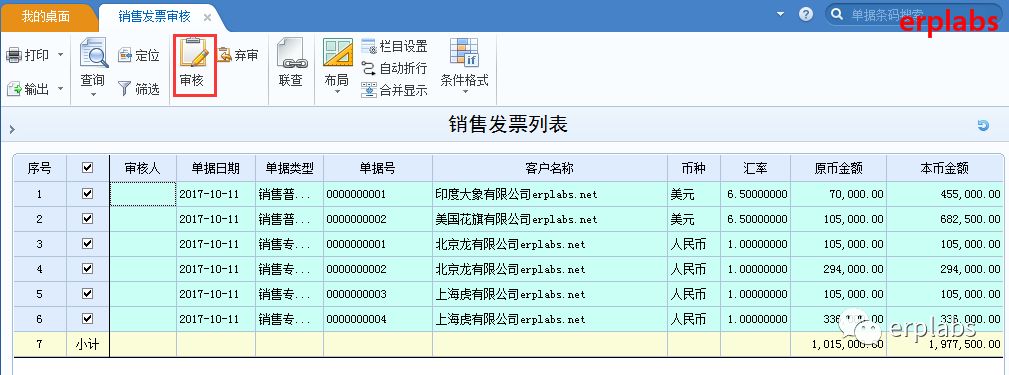The width and height of the screenshot is (1009, 375).
Task: Click 人民币 cell in row 4
Action: point(694,269)
